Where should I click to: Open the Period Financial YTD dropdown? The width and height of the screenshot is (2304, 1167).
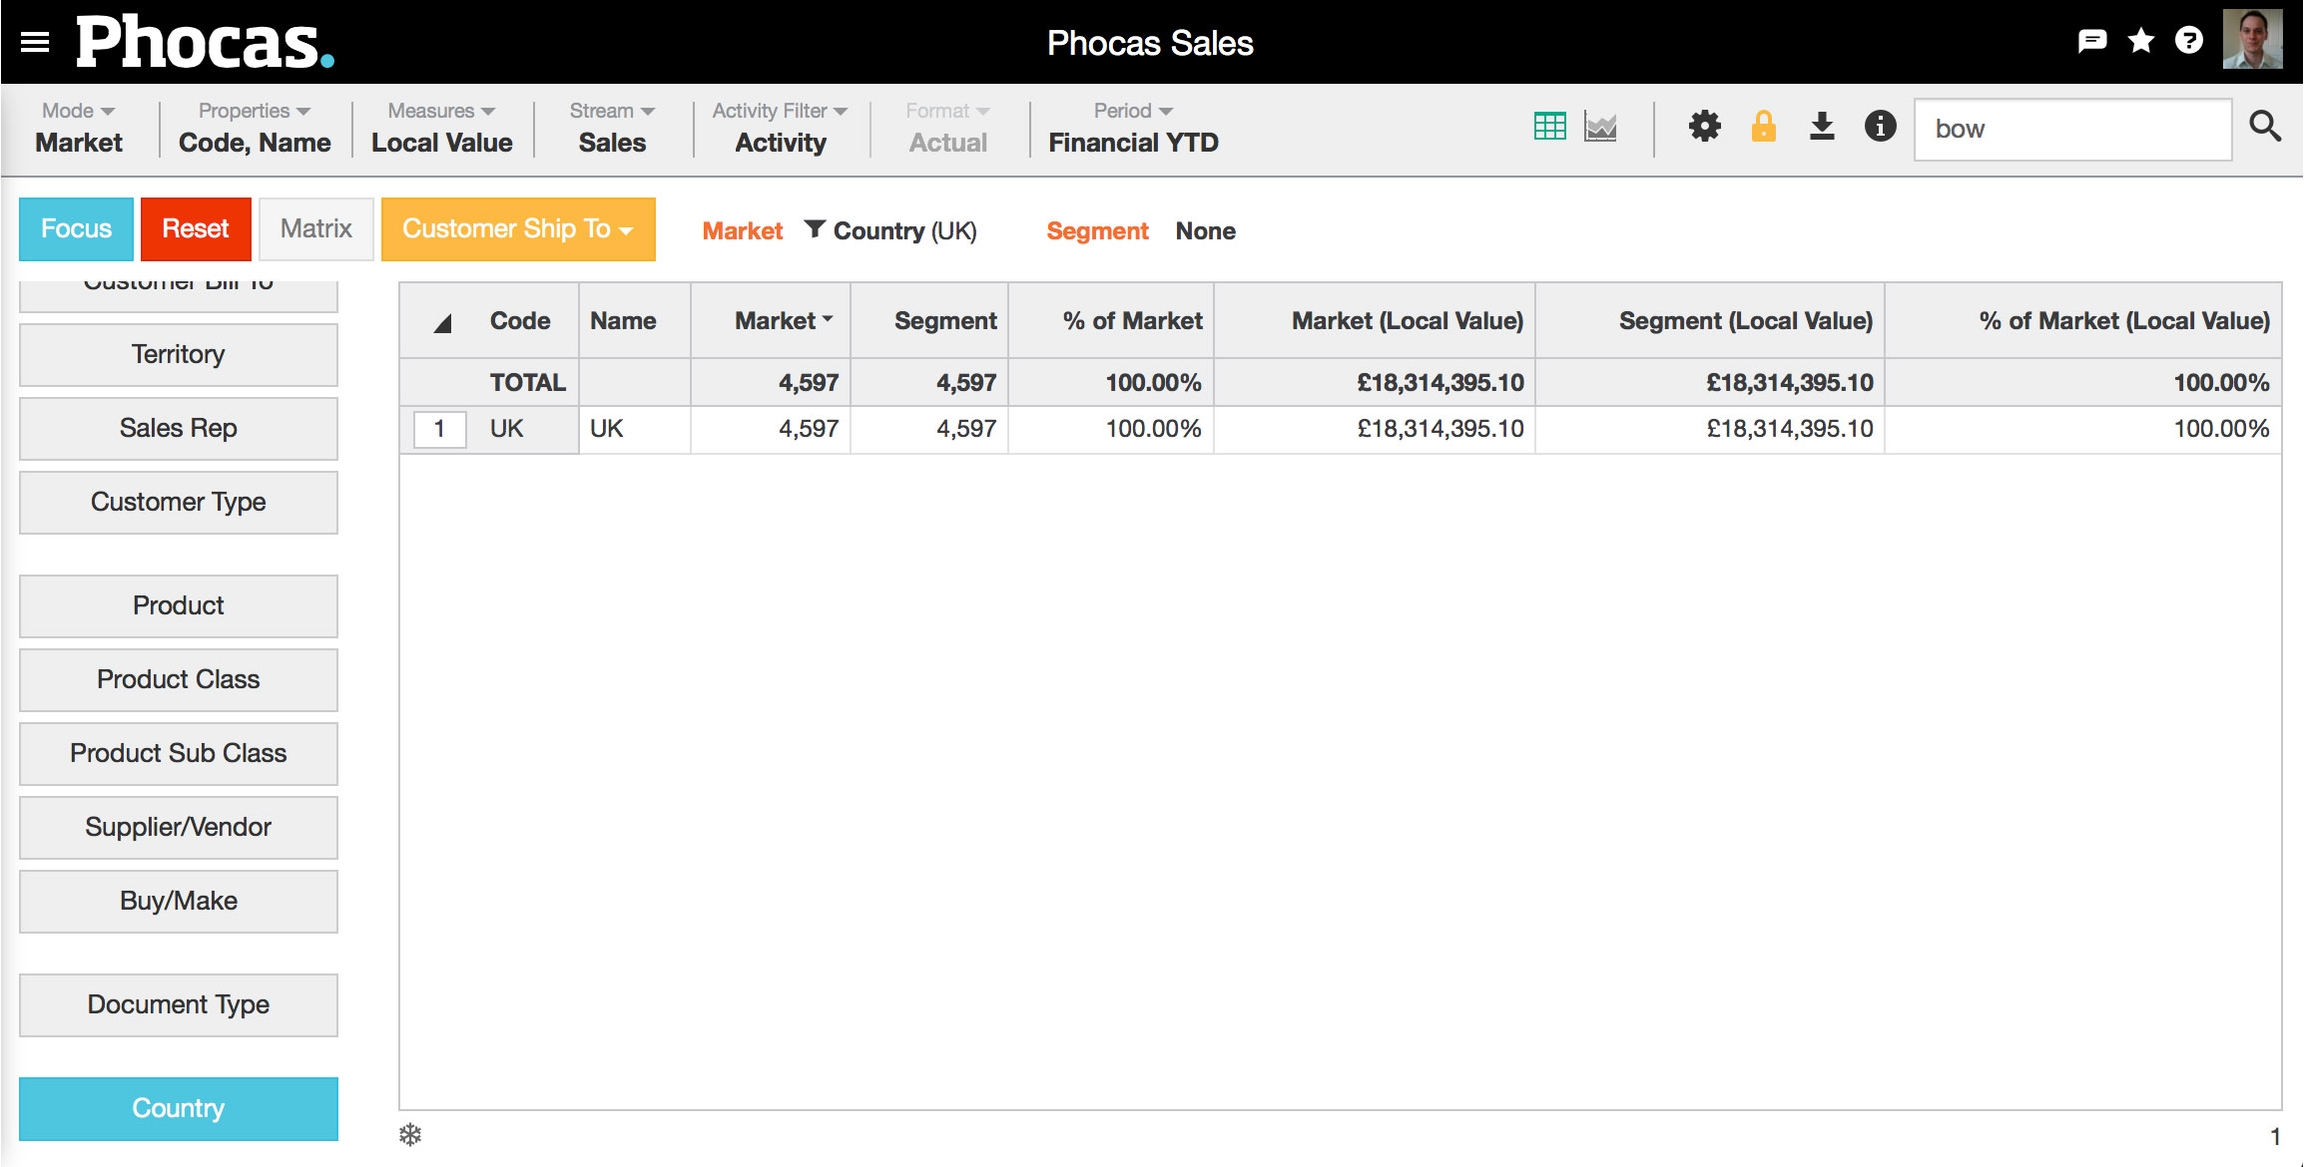pyautogui.click(x=1133, y=128)
